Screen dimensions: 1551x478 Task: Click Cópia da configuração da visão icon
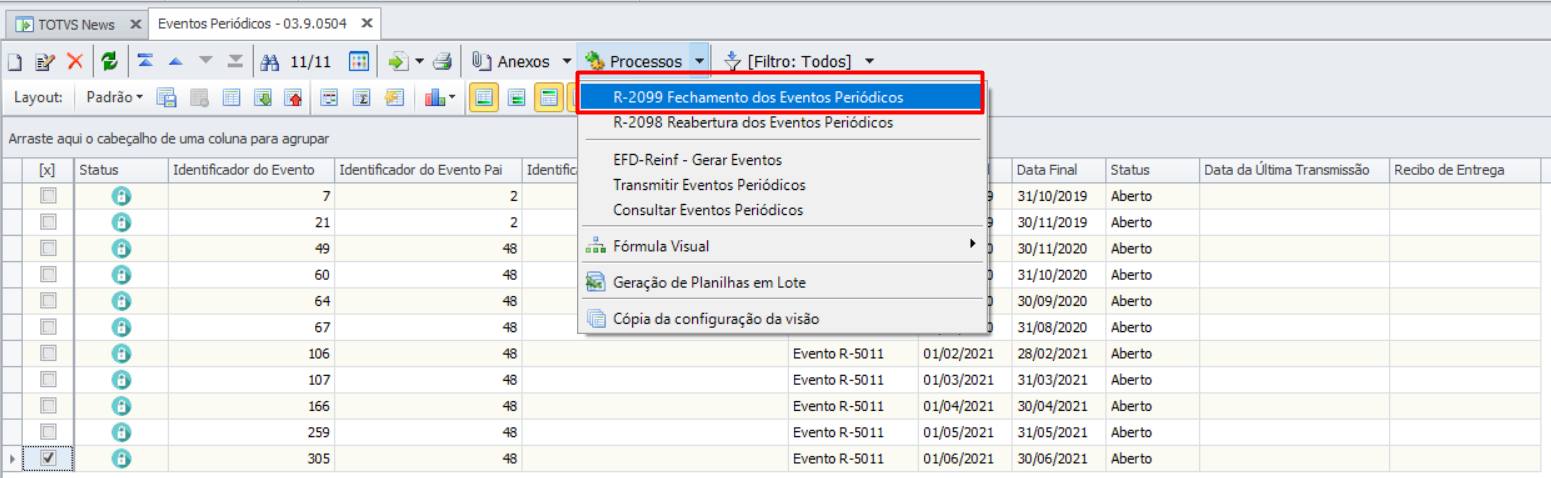[x=596, y=319]
